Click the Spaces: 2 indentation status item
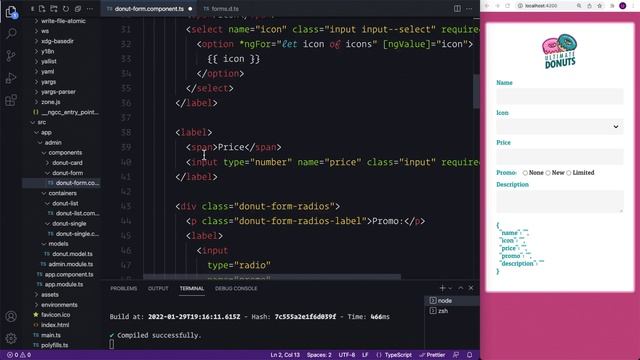Image resolution: width=640 pixels, height=360 pixels. pos(319,355)
